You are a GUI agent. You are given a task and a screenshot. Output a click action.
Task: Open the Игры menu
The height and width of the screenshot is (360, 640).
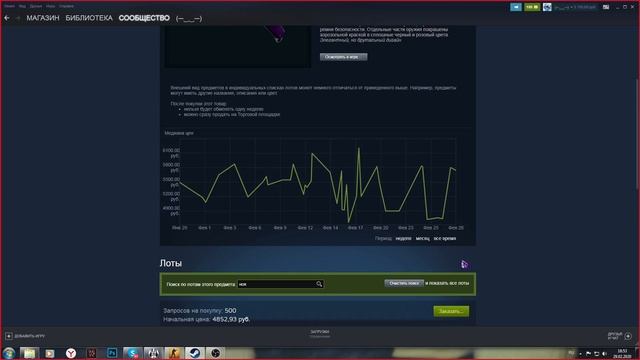[x=50, y=6]
